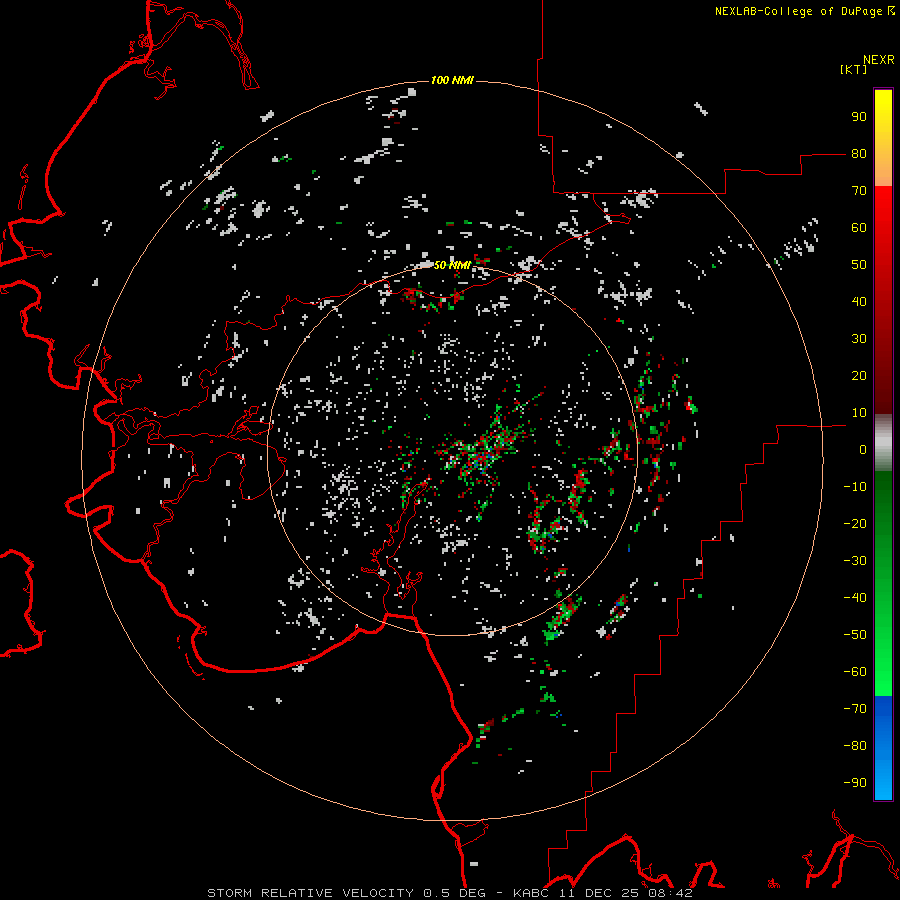900x900 pixels.
Task: Click the -40 value on the velocity scale
Action: click(x=855, y=598)
